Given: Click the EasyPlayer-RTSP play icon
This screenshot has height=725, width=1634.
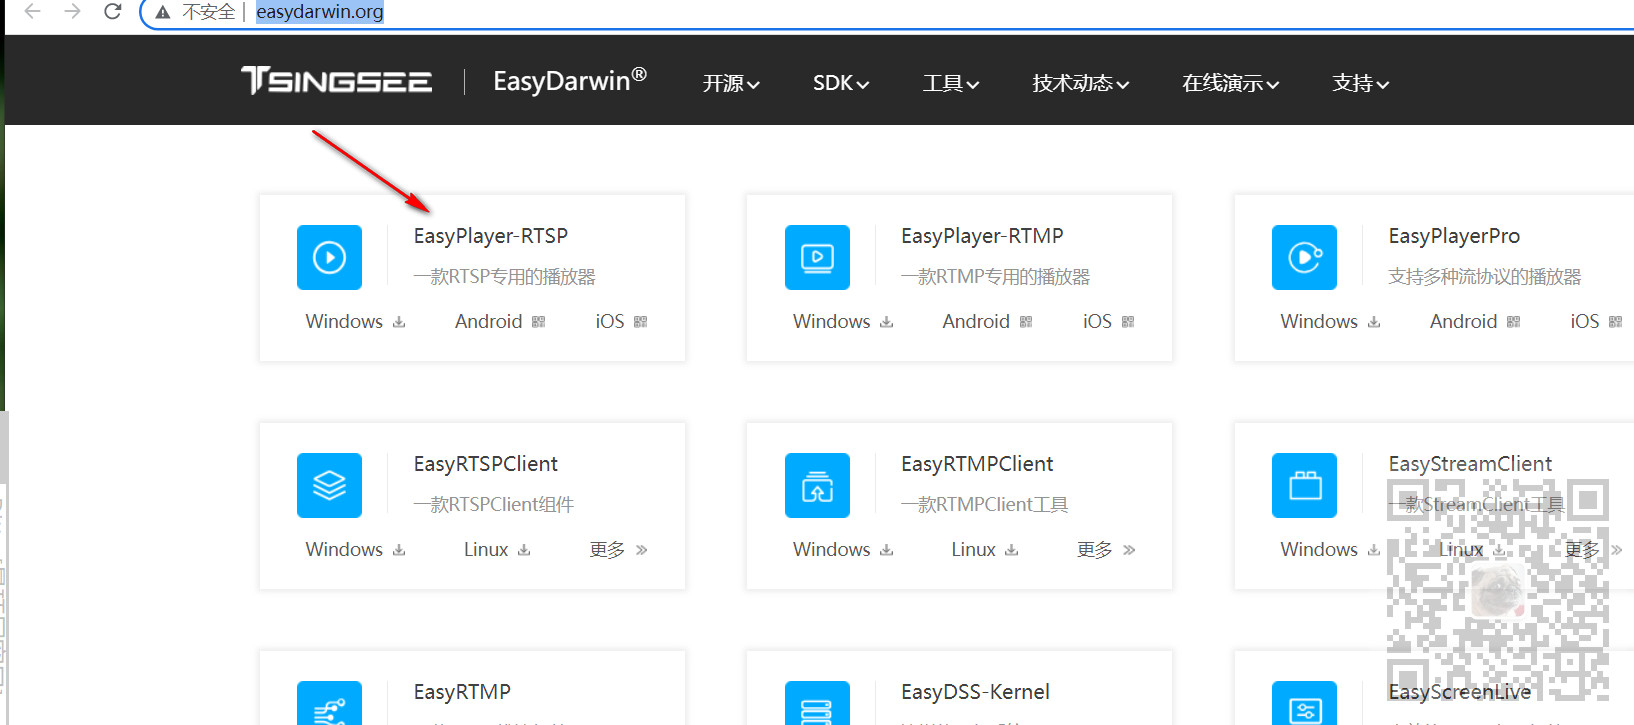Looking at the screenshot, I should (x=329, y=257).
